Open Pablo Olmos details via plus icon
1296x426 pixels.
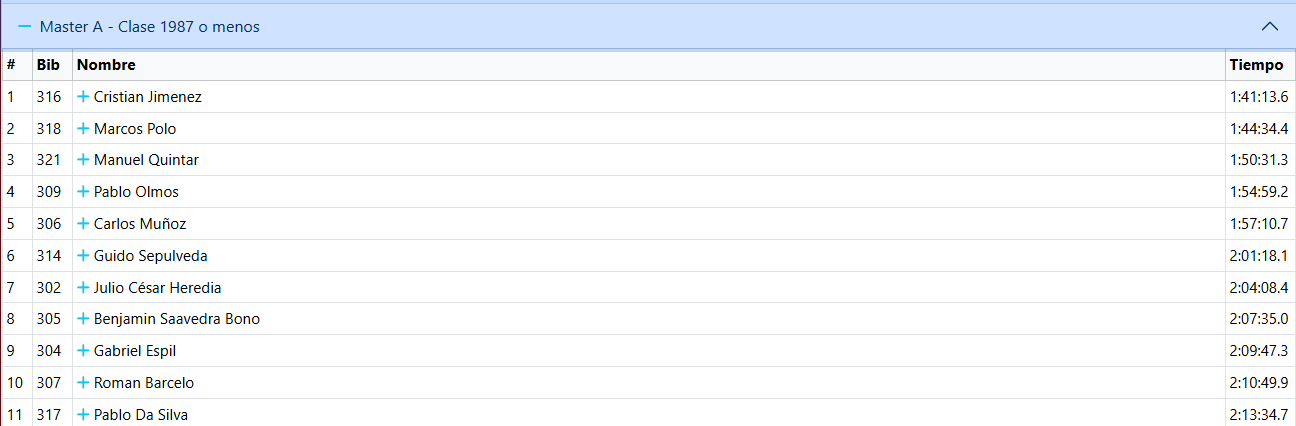tap(84, 192)
